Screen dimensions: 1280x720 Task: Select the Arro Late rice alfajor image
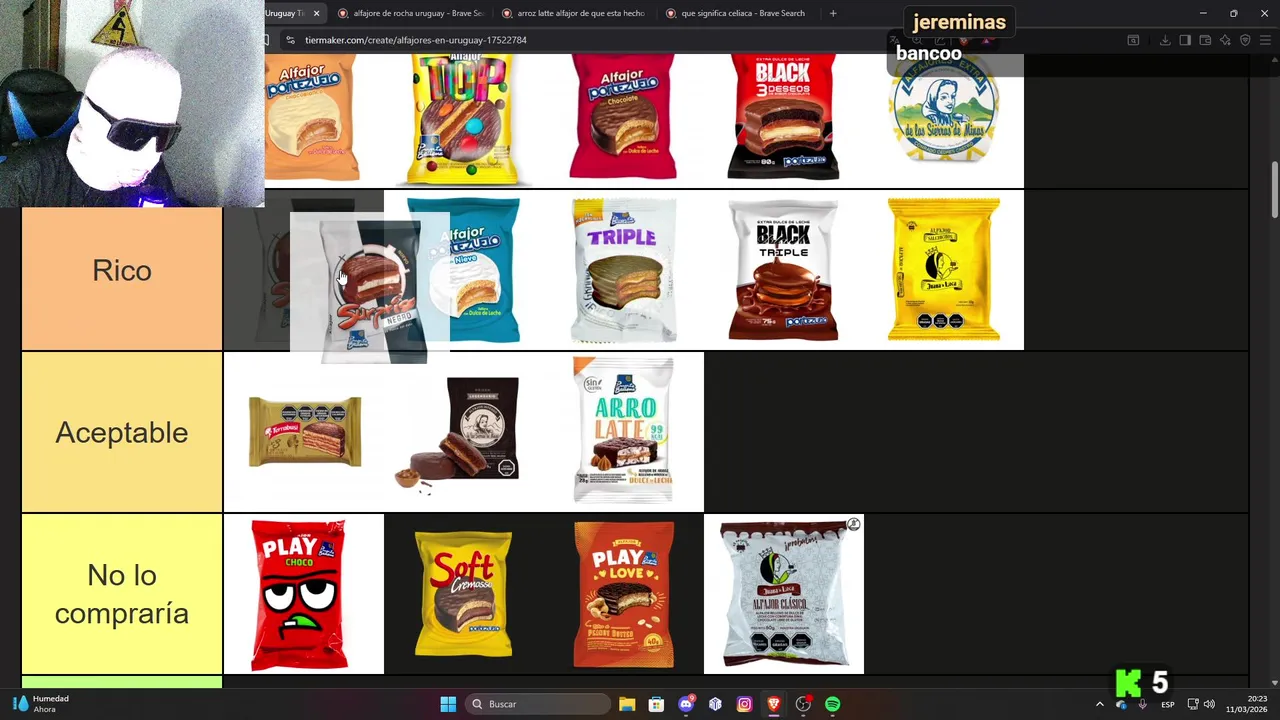pos(624,432)
